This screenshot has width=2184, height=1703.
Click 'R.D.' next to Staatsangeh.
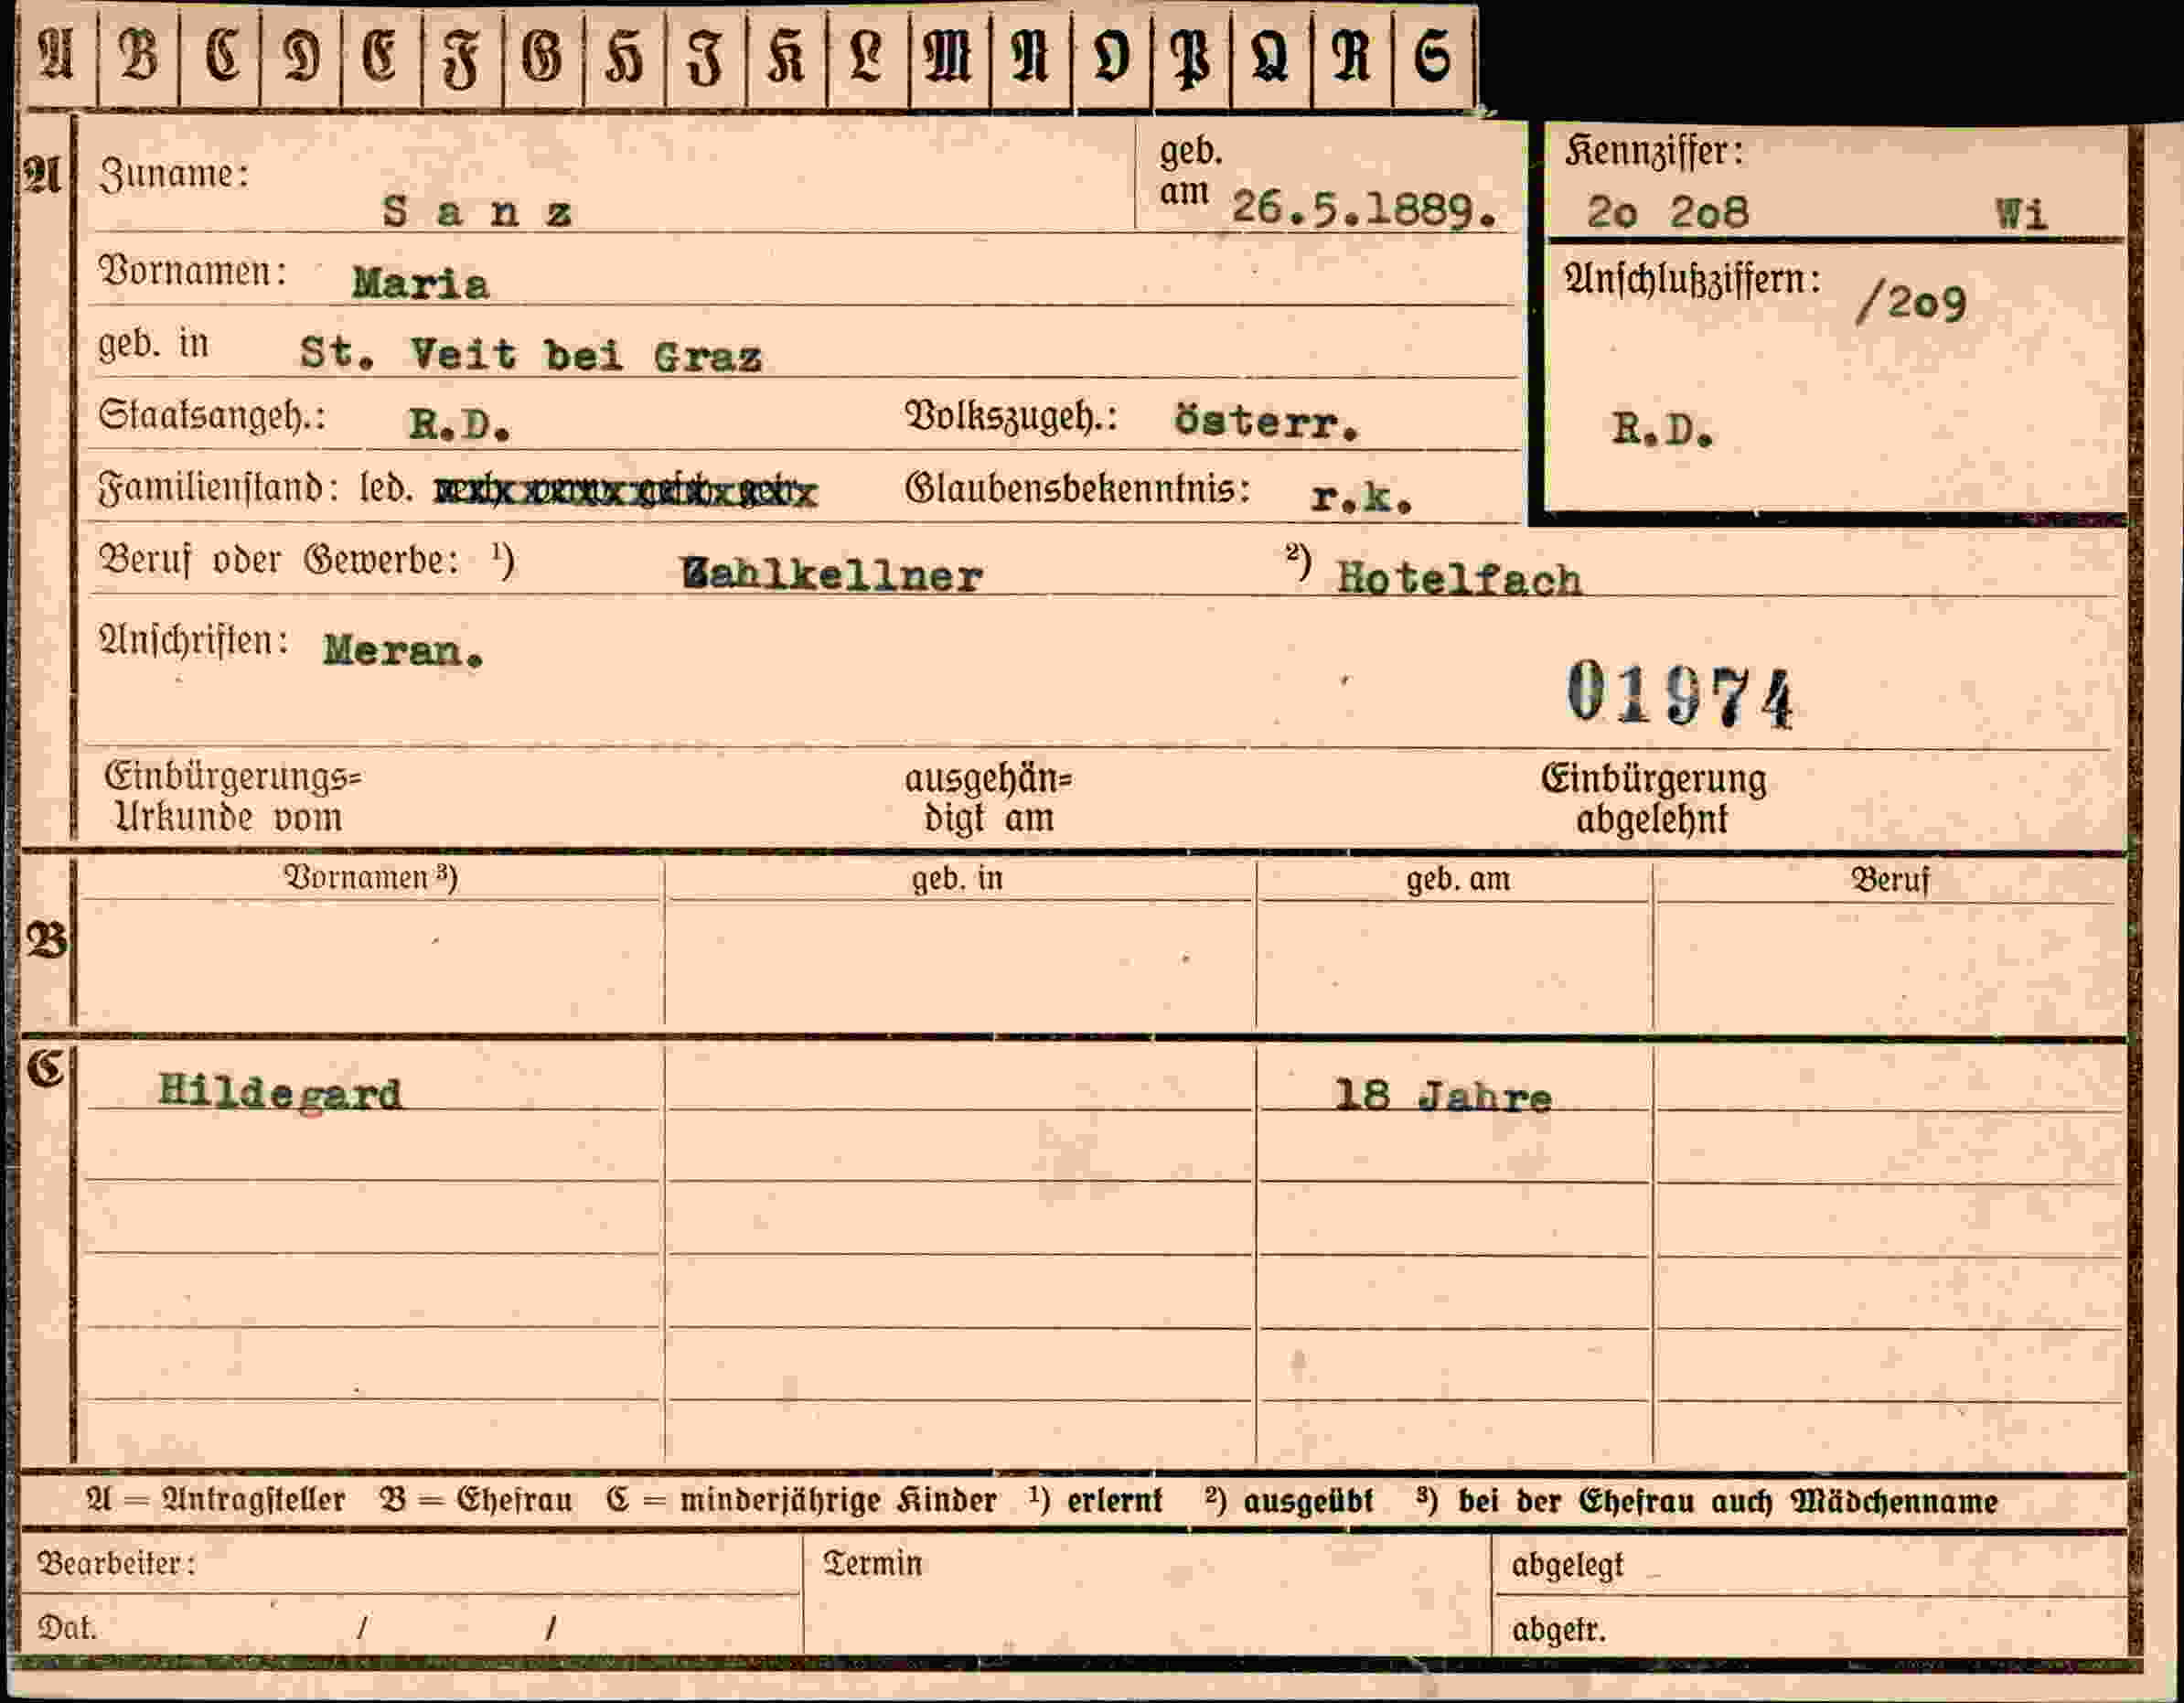point(459,425)
